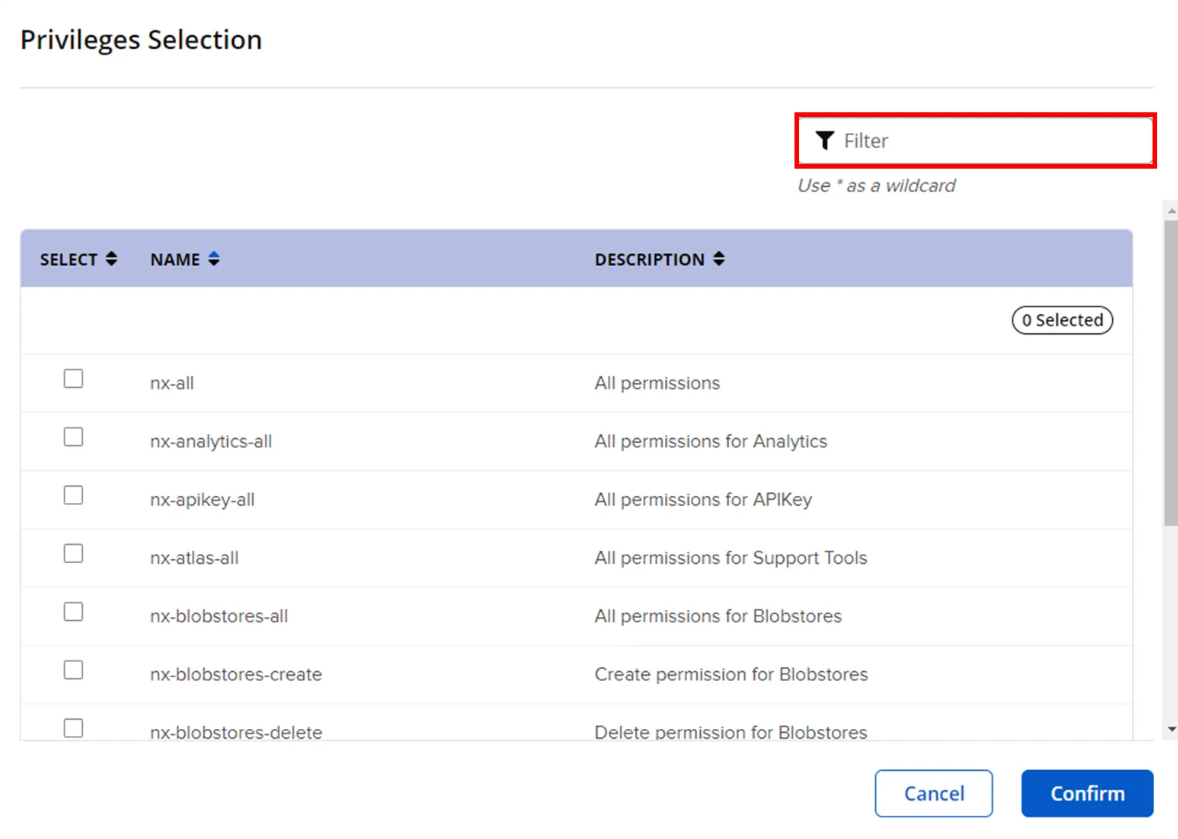Confirm the privileges selection

click(1087, 793)
